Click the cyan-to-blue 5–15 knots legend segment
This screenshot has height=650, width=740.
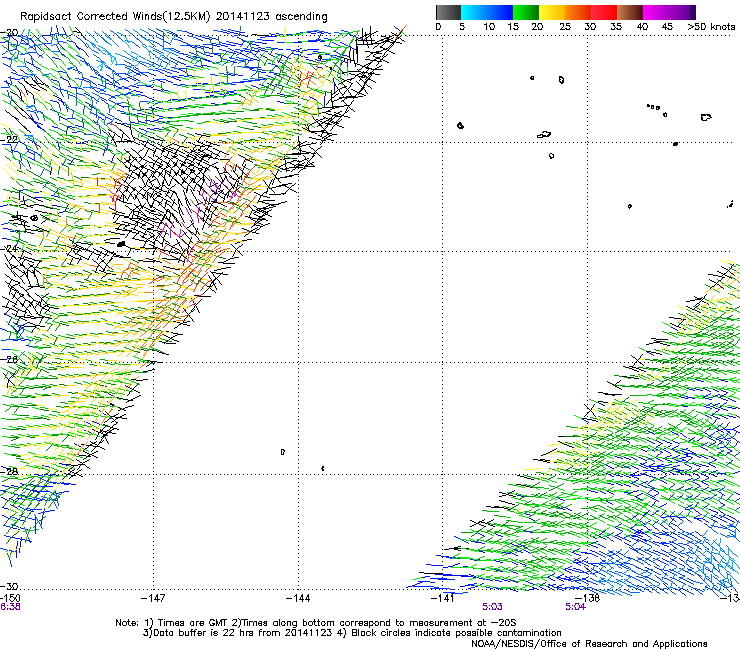487,12
